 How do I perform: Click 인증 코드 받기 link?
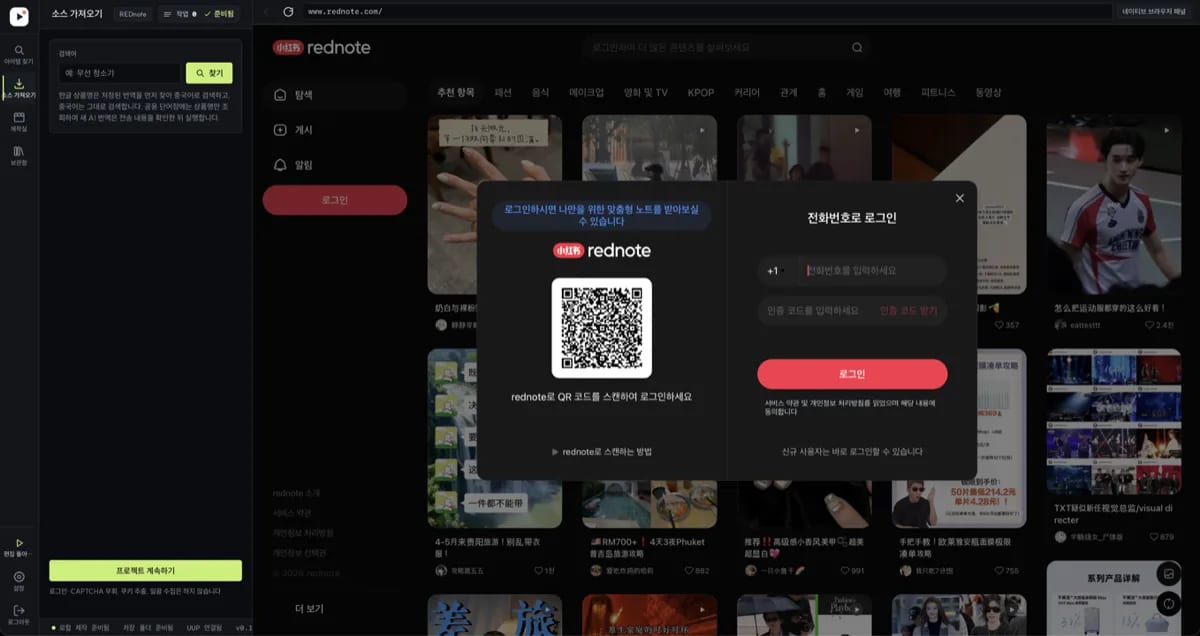click(x=909, y=310)
